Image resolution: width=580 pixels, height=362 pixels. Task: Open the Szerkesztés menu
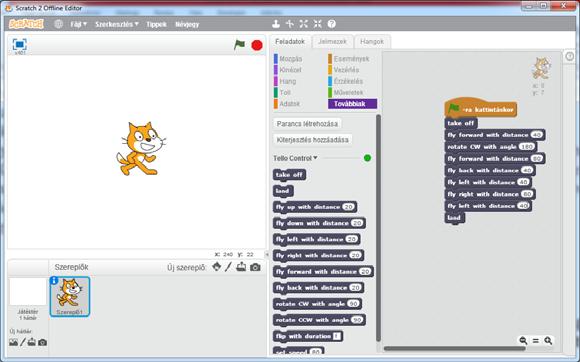(x=117, y=24)
